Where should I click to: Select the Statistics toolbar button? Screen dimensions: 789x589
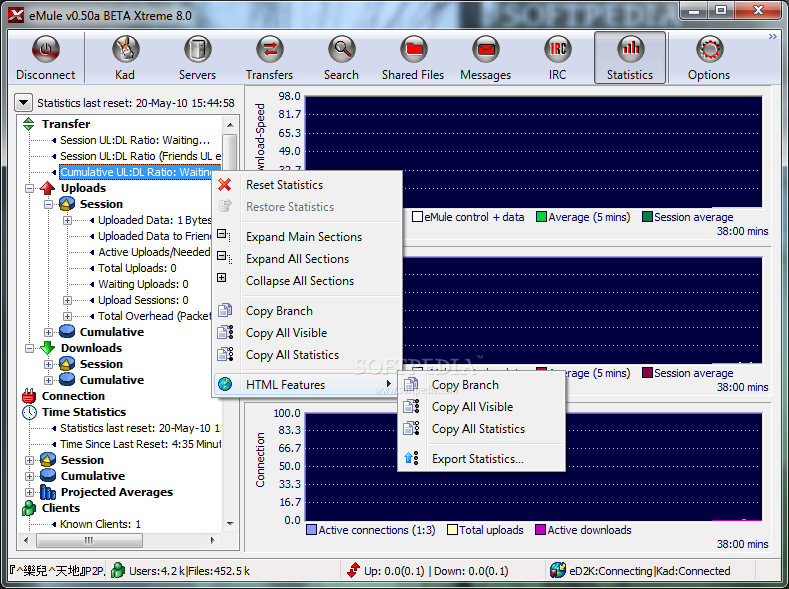click(630, 58)
